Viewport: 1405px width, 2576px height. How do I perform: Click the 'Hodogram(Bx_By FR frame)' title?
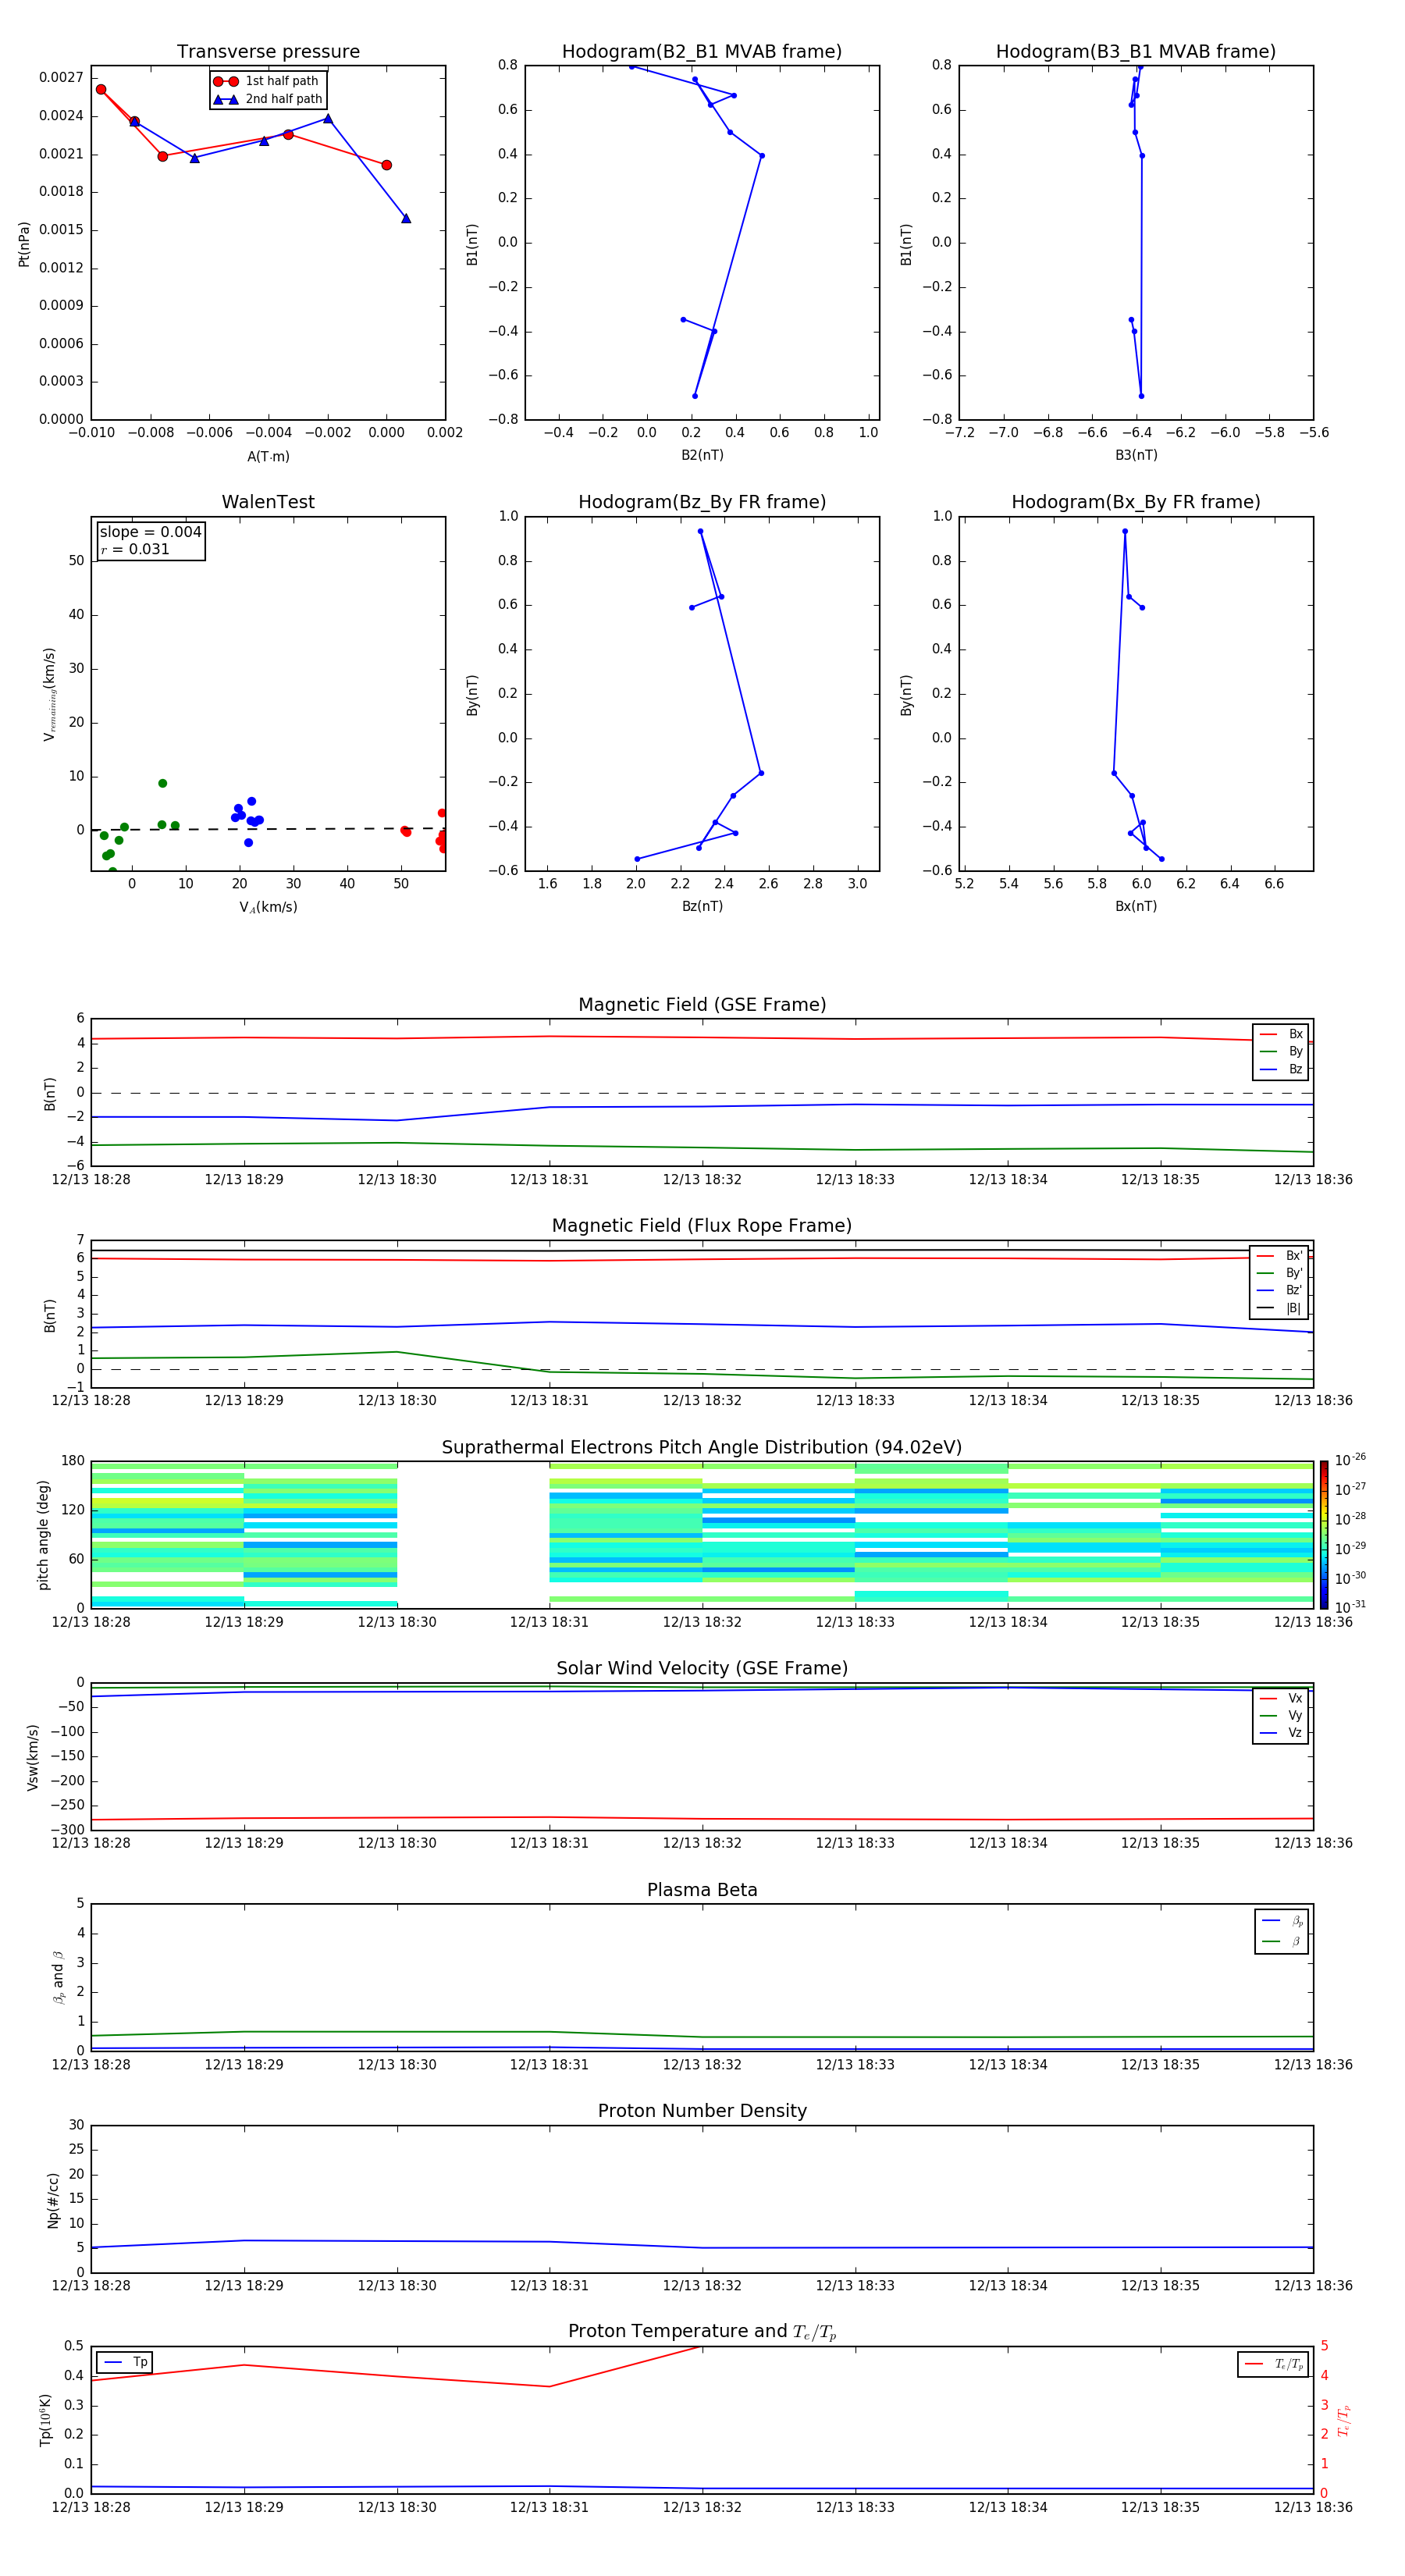1135,502
